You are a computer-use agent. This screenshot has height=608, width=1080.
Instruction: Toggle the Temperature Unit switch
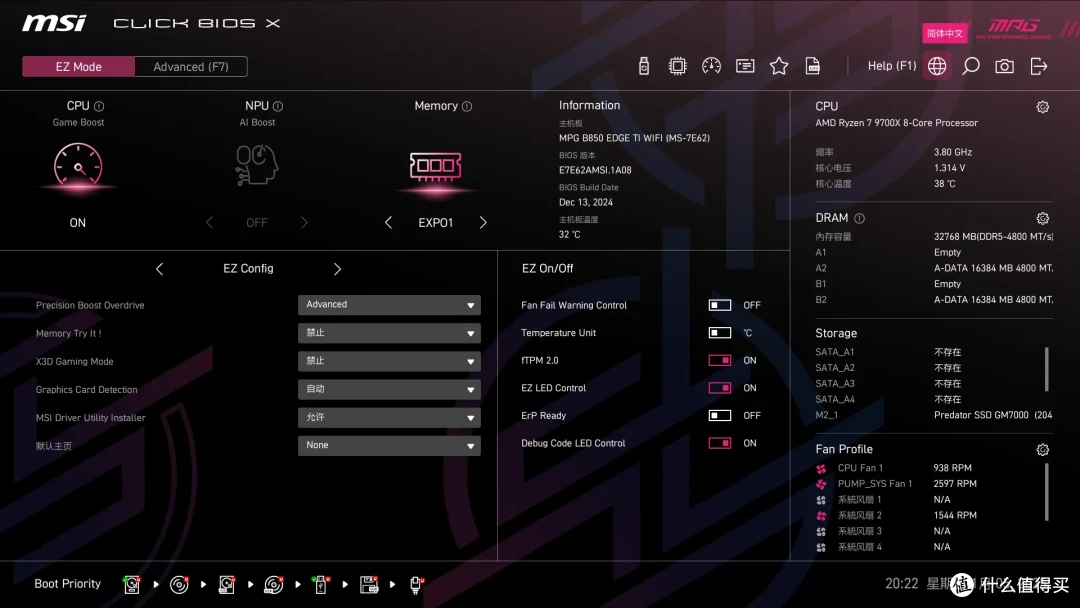[720, 333]
